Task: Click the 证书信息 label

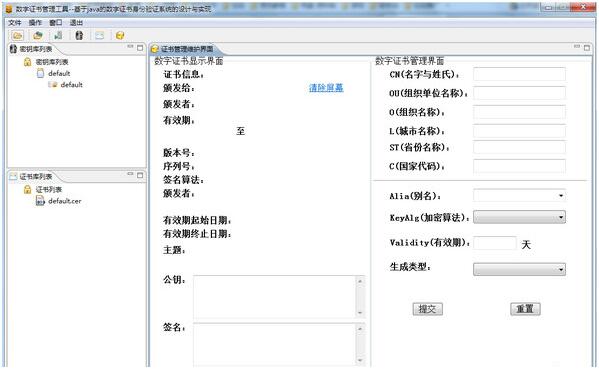Action: (x=184, y=74)
